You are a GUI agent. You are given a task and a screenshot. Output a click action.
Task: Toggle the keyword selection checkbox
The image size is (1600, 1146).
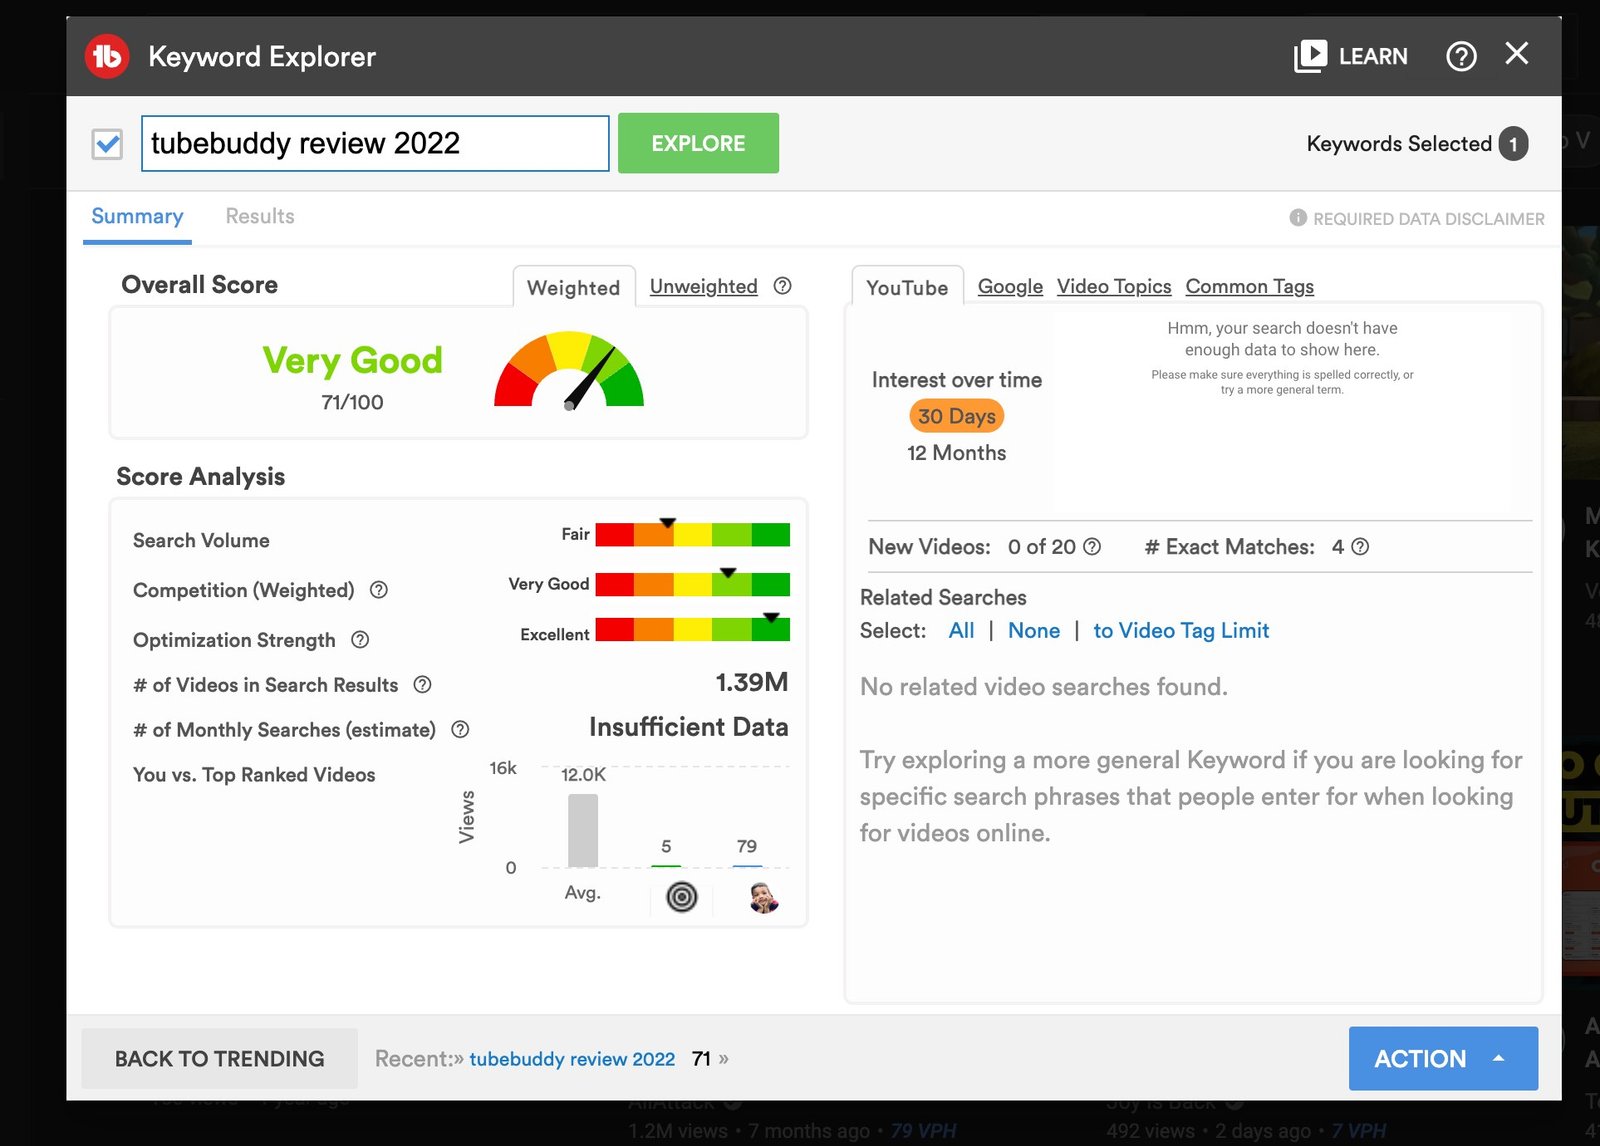tap(108, 144)
